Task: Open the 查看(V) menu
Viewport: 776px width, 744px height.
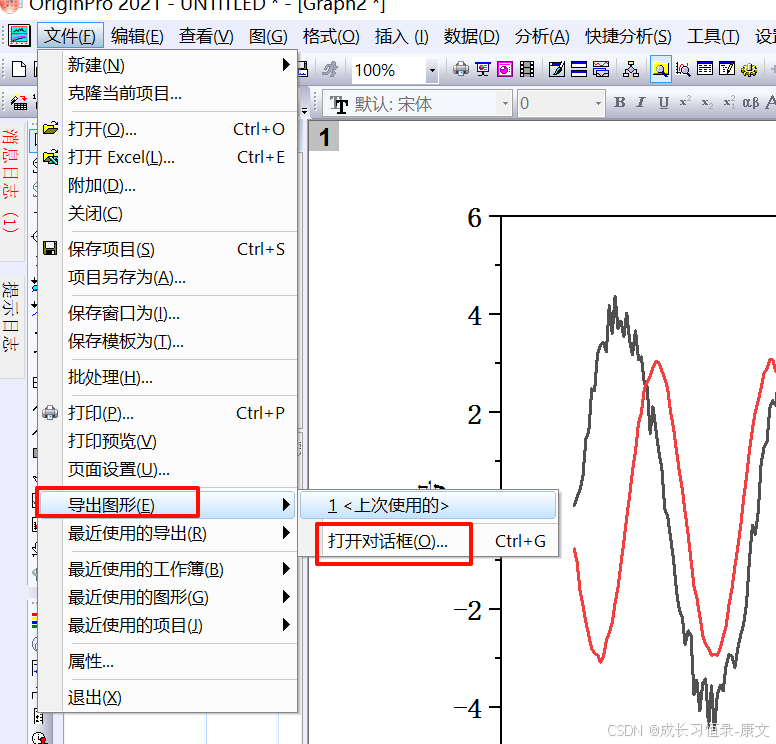Action: click(206, 36)
